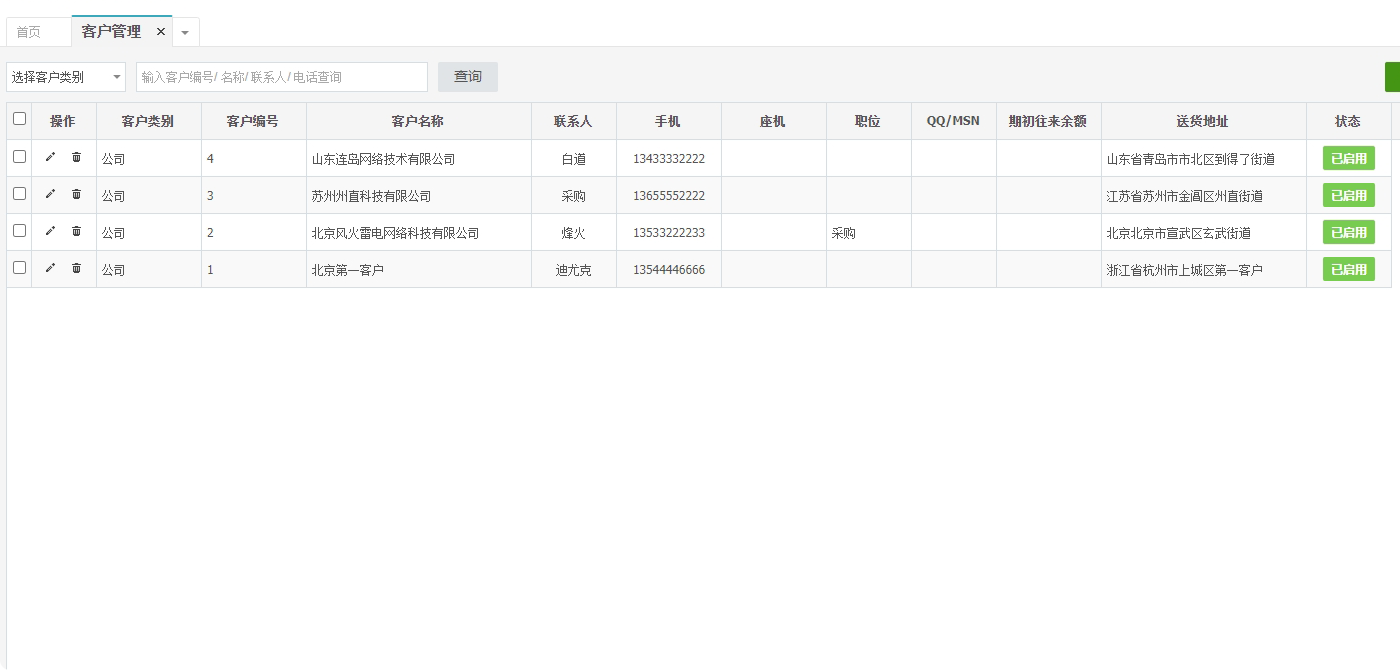
Task: Edit customer 苏州州直科技有限公司 via pencil icon
Action: click(x=51, y=194)
